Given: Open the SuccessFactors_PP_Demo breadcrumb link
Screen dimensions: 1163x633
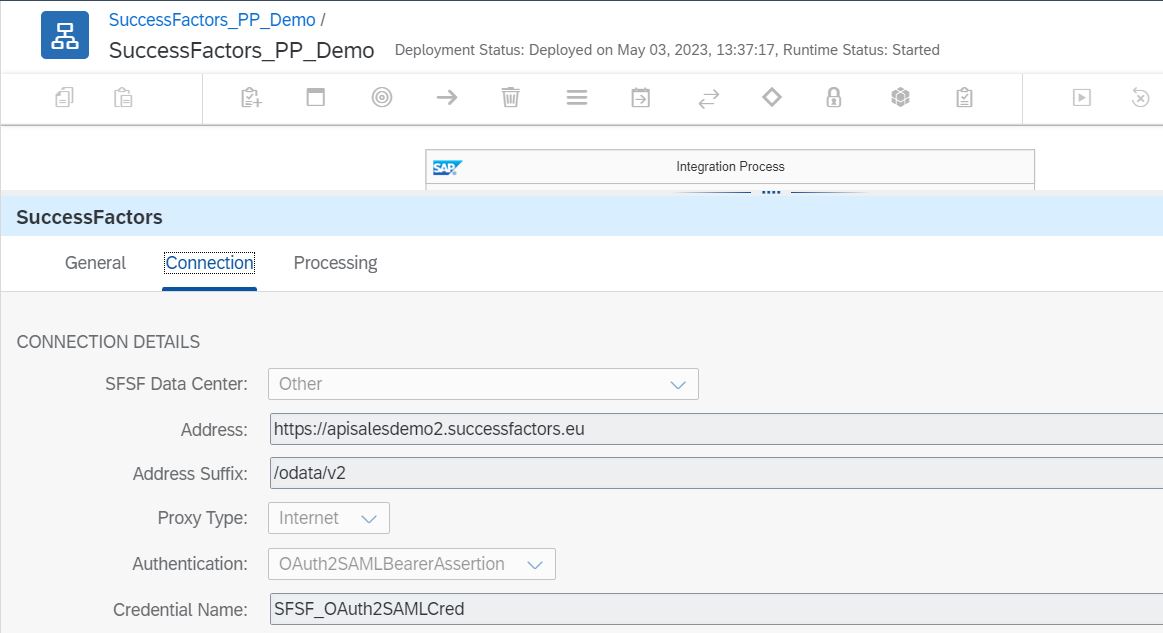Looking at the screenshot, I should click(212, 20).
